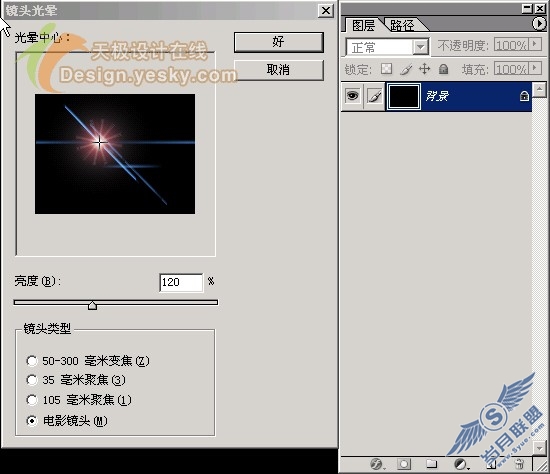The width and height of the screenshot is (550, 474).
Task: Open the Layers panel flyout menu arrow
Action: (x=539, y=24)
